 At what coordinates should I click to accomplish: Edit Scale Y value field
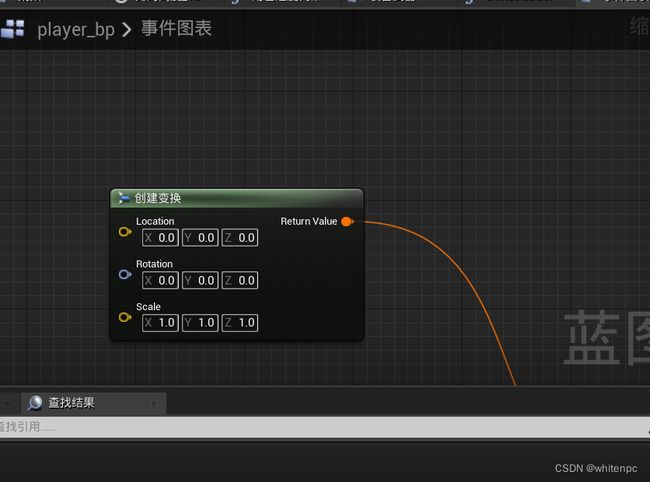click(x=200, y=323)
